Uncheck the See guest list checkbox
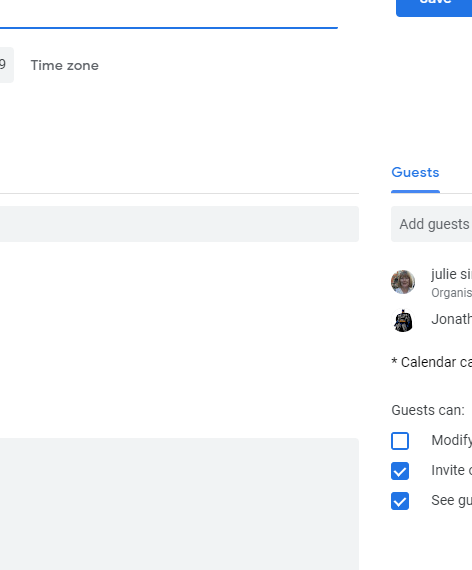The width and height of the screenshot is (472, 570). point(400,501)
